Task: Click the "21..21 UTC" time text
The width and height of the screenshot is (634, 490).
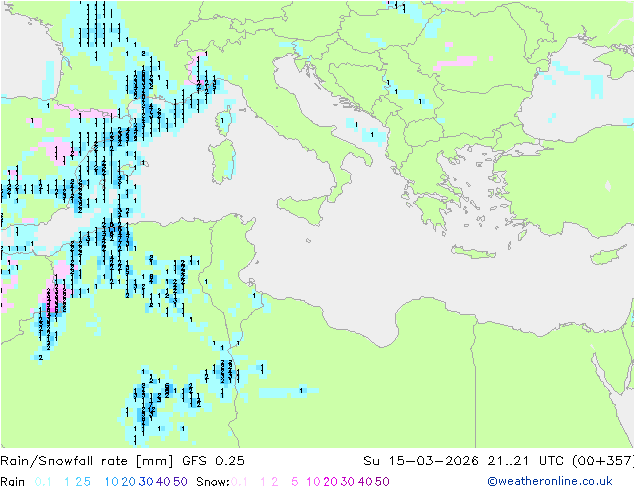Action: [x=527, y=461]
